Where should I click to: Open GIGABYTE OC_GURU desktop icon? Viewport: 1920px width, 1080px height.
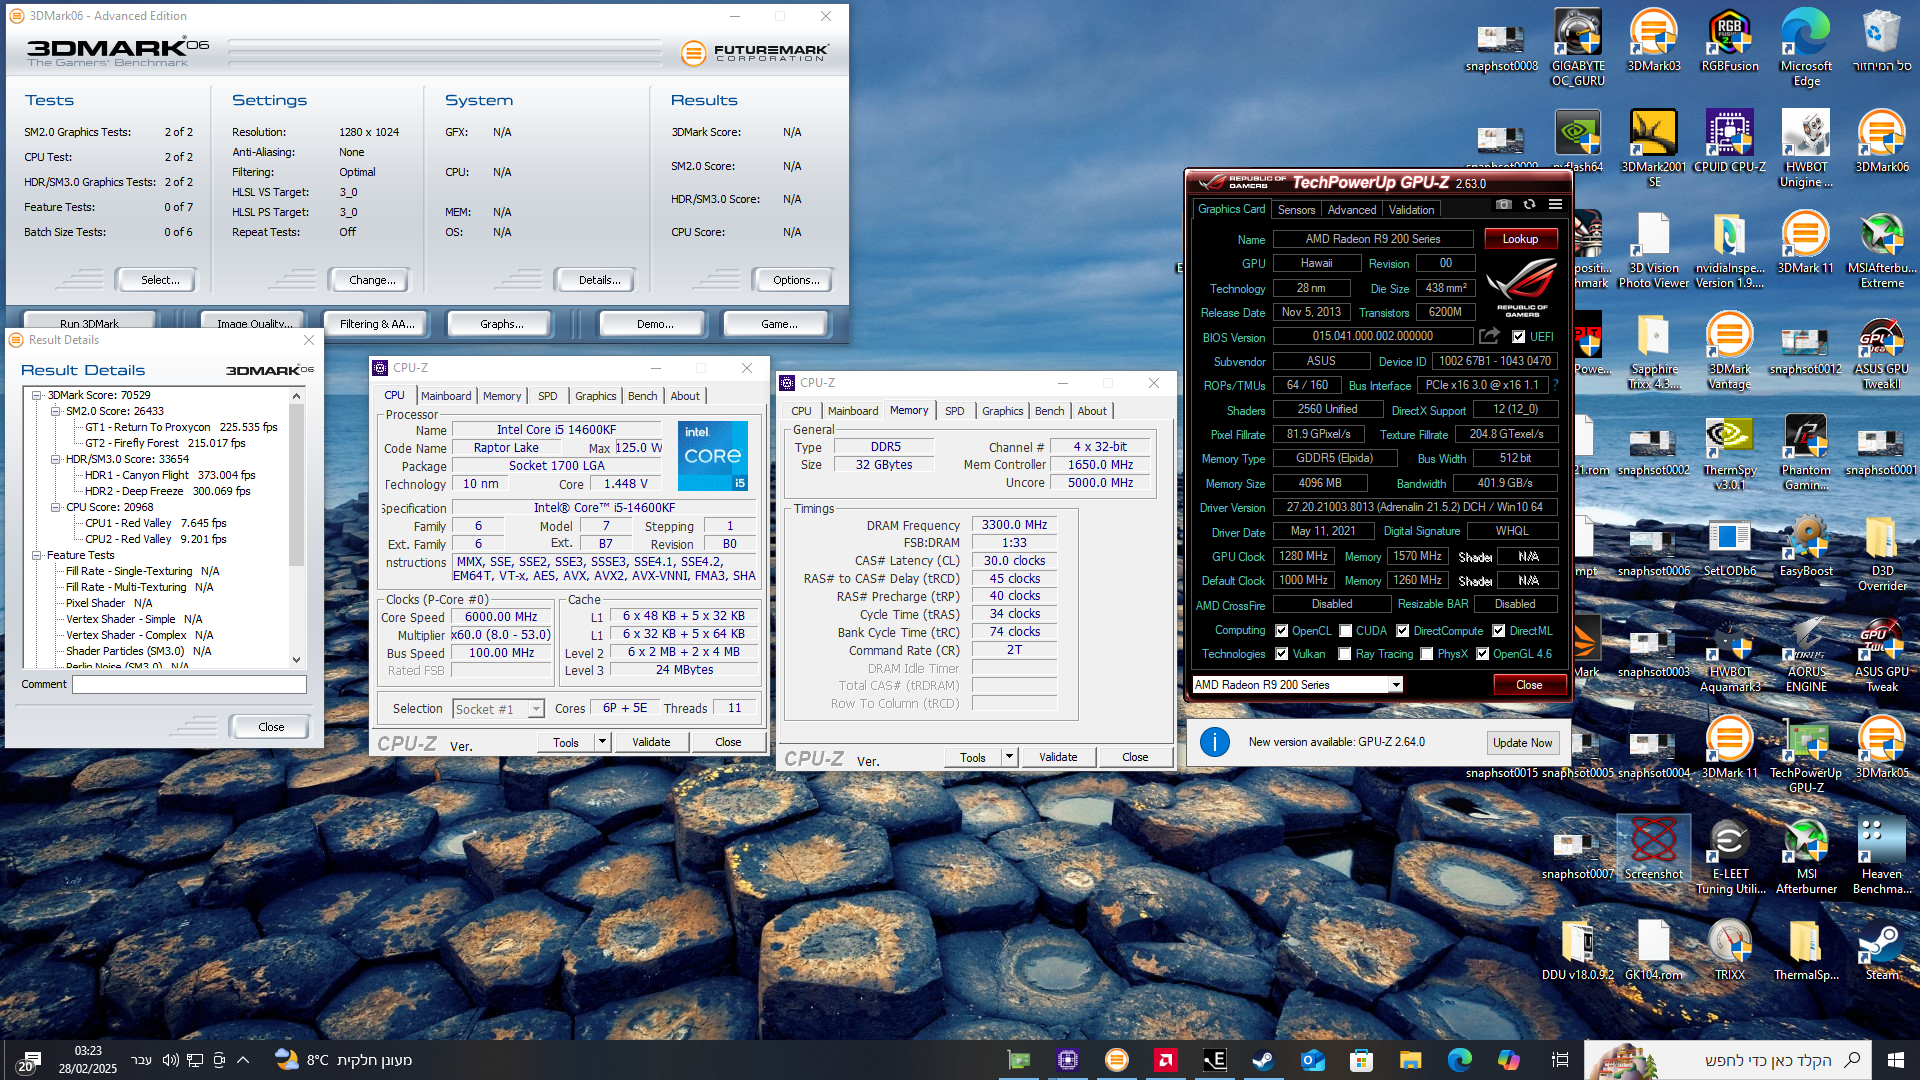coord(1578,46)
